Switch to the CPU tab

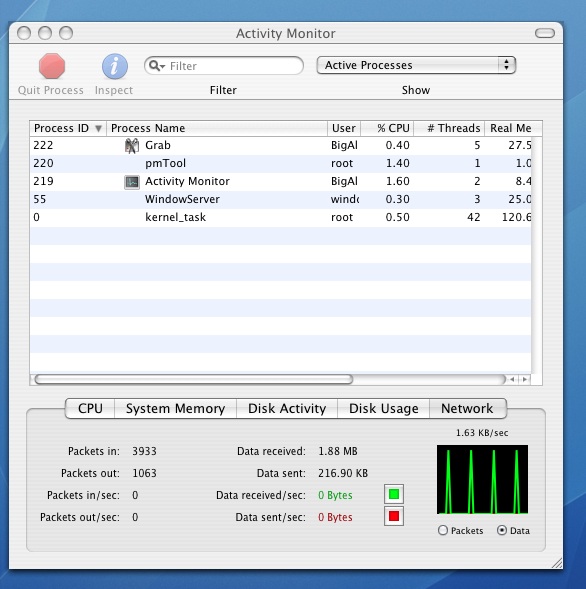(90, 408)
